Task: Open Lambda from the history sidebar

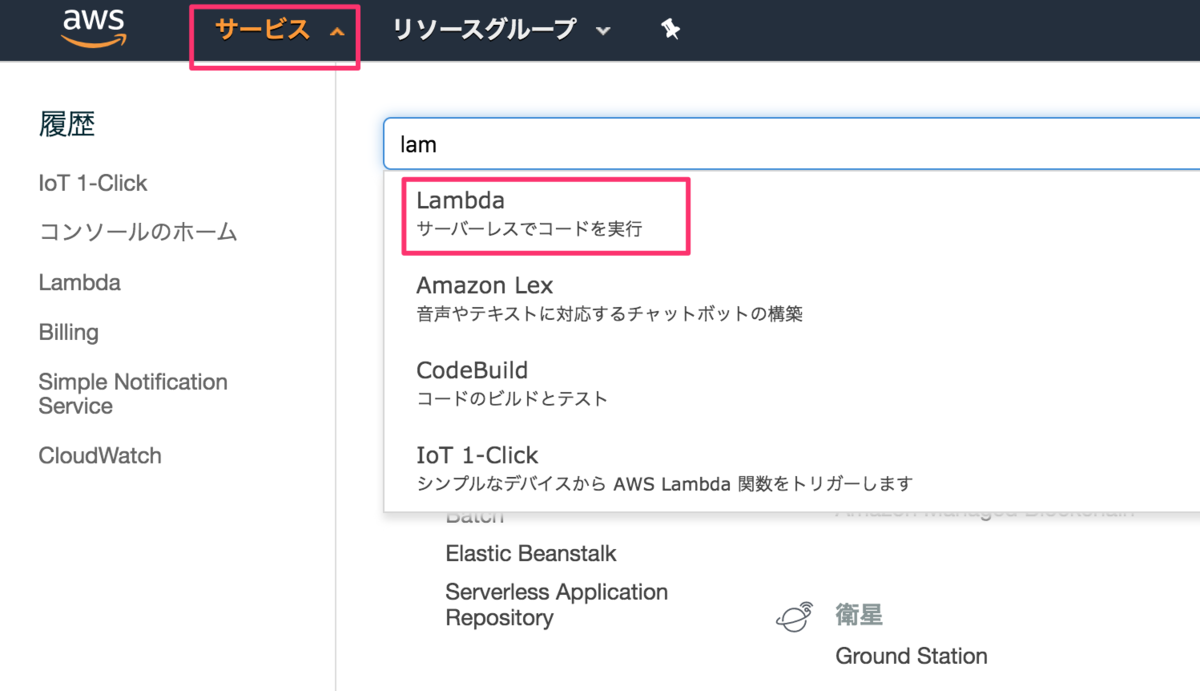Action: 79,282
